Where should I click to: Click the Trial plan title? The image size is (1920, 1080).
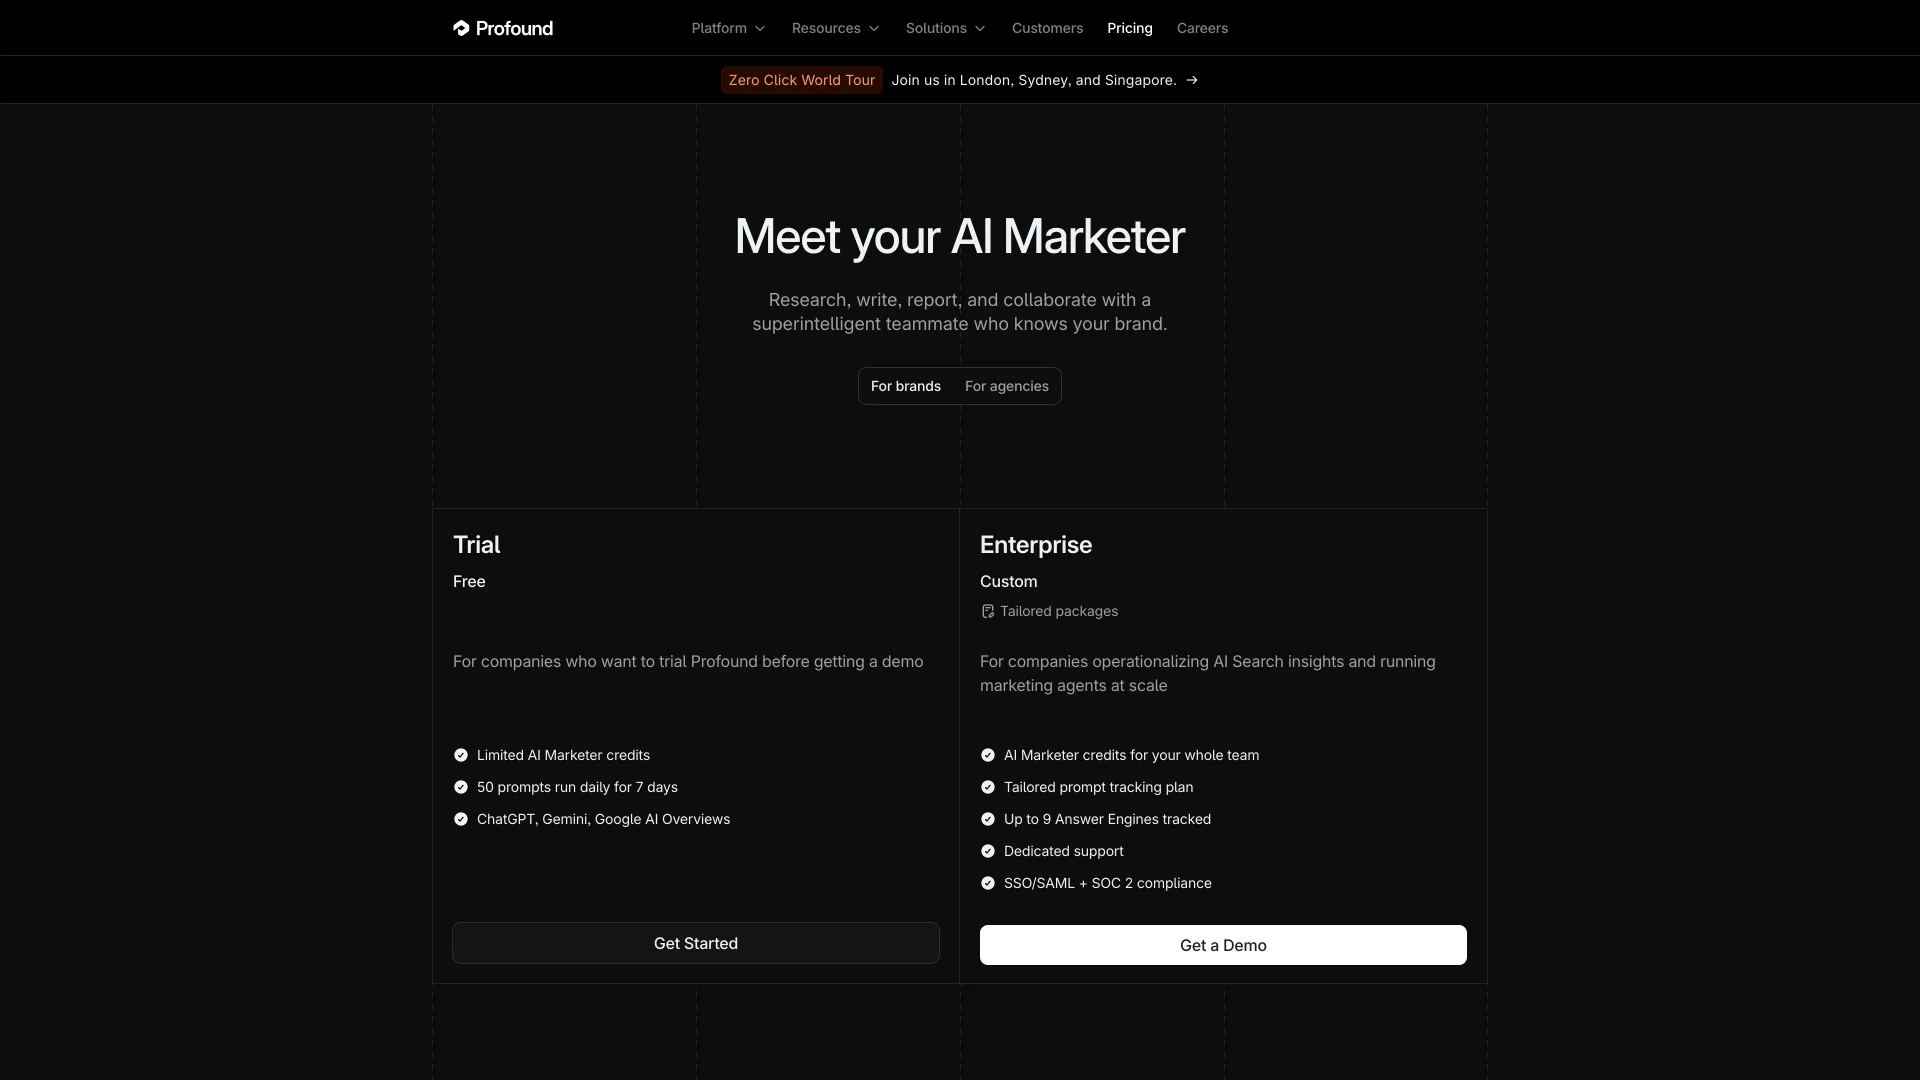(476, 545)
